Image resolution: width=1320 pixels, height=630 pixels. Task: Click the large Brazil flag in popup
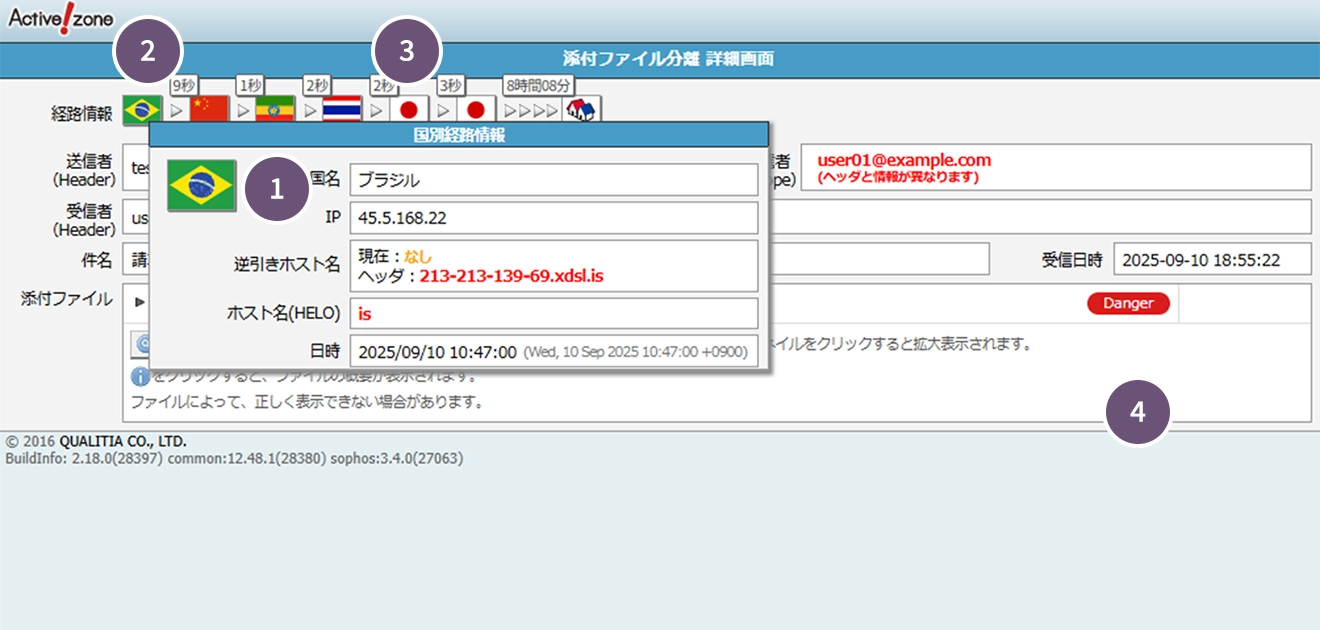(x=201, y=185)
